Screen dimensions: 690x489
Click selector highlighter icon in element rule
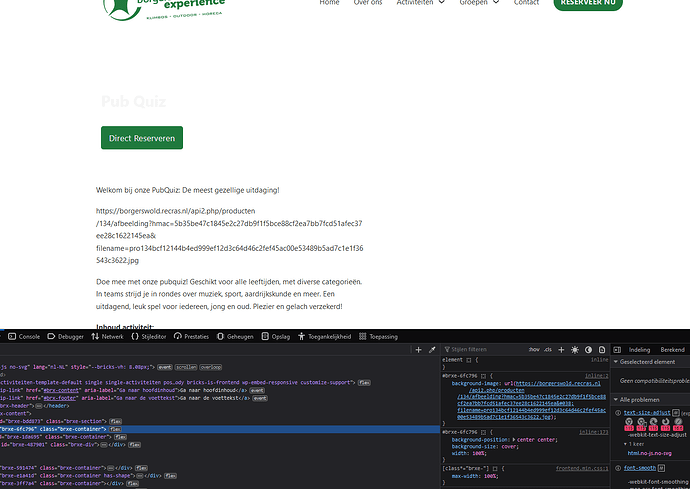coord(469,360)
